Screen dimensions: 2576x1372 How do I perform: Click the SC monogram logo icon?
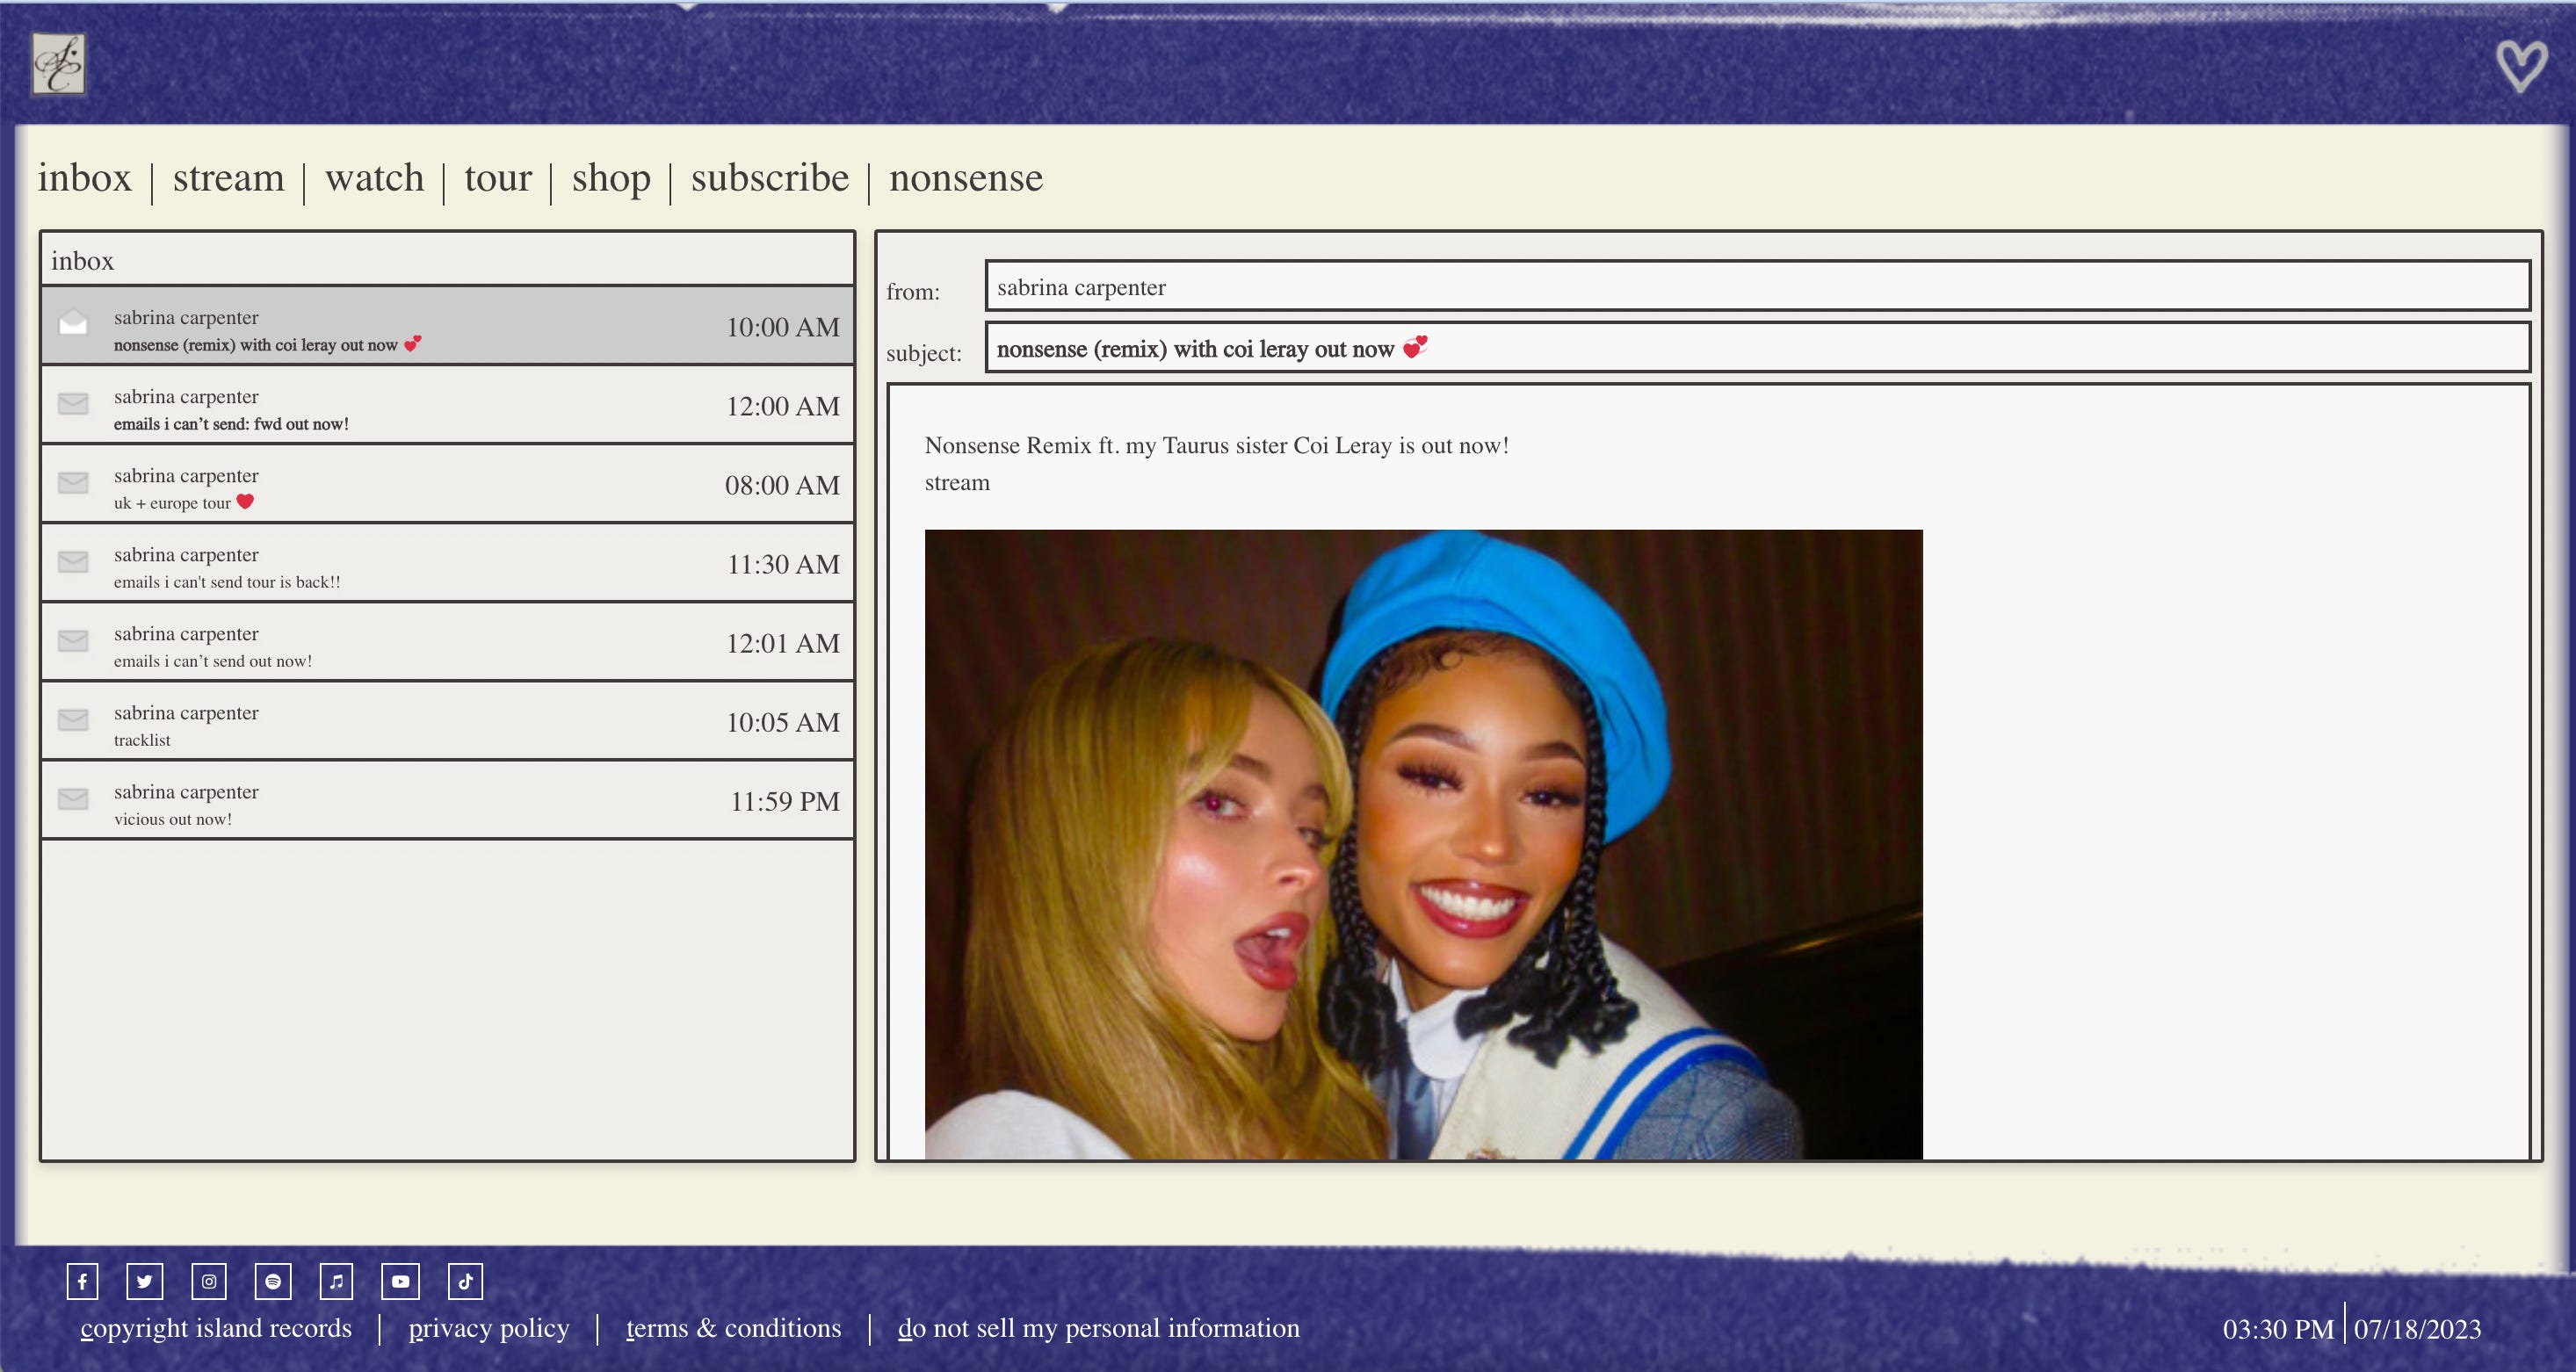[58, 64]
